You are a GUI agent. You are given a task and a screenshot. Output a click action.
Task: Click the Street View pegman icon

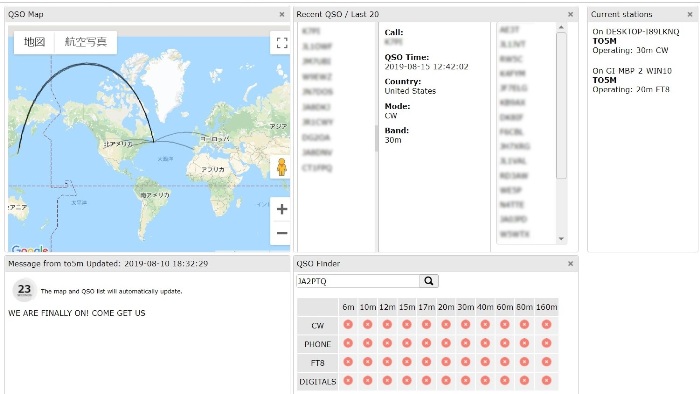pyautogui.click(x=281, y=167)
